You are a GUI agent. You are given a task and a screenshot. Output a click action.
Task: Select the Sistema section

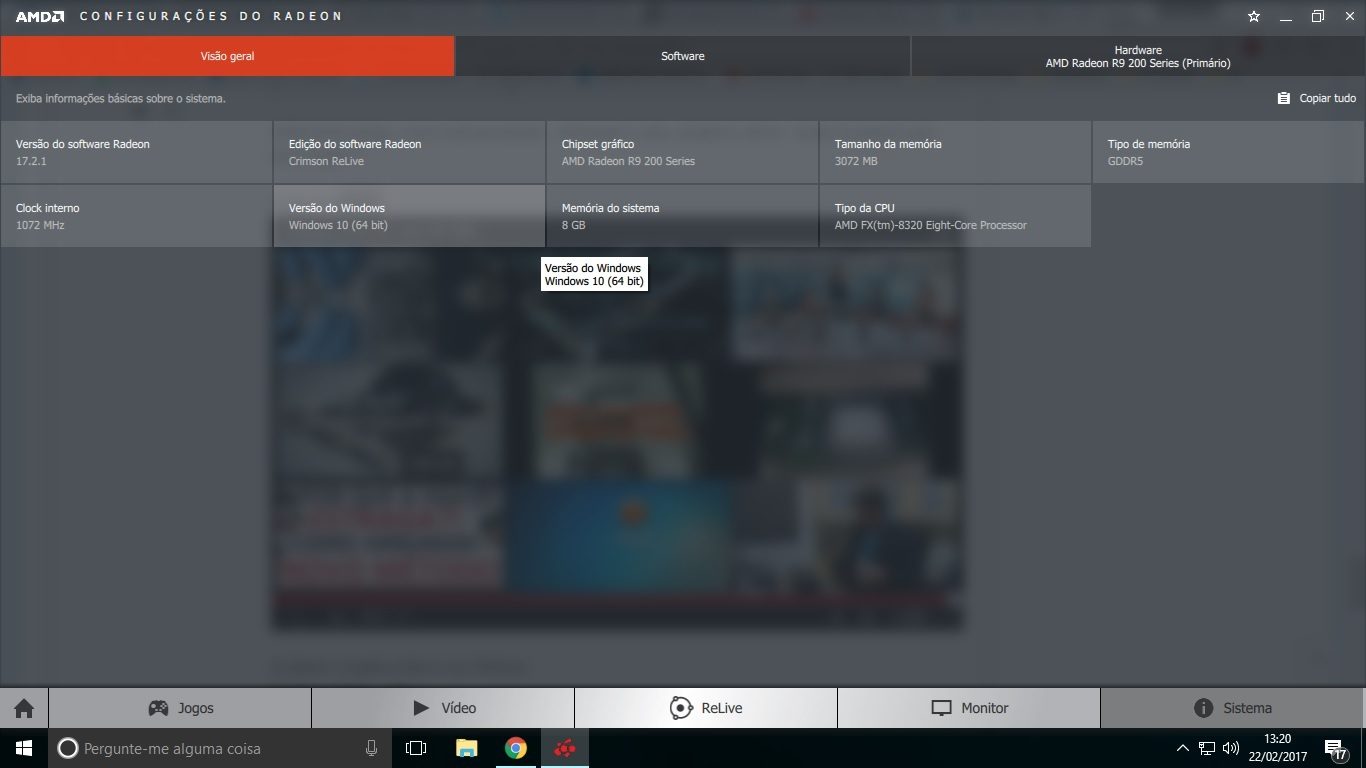(x=1233, y=708)
